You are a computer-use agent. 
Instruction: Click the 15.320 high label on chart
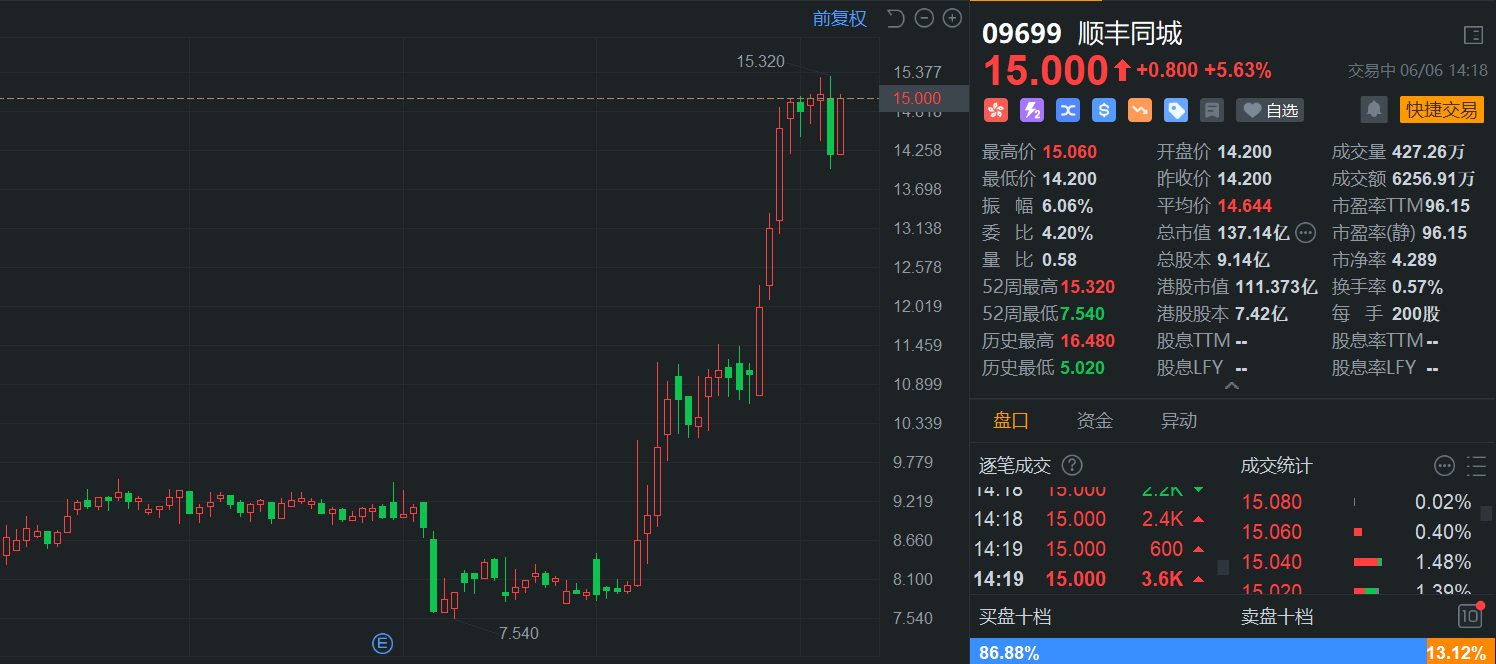(x=761, y=61)
